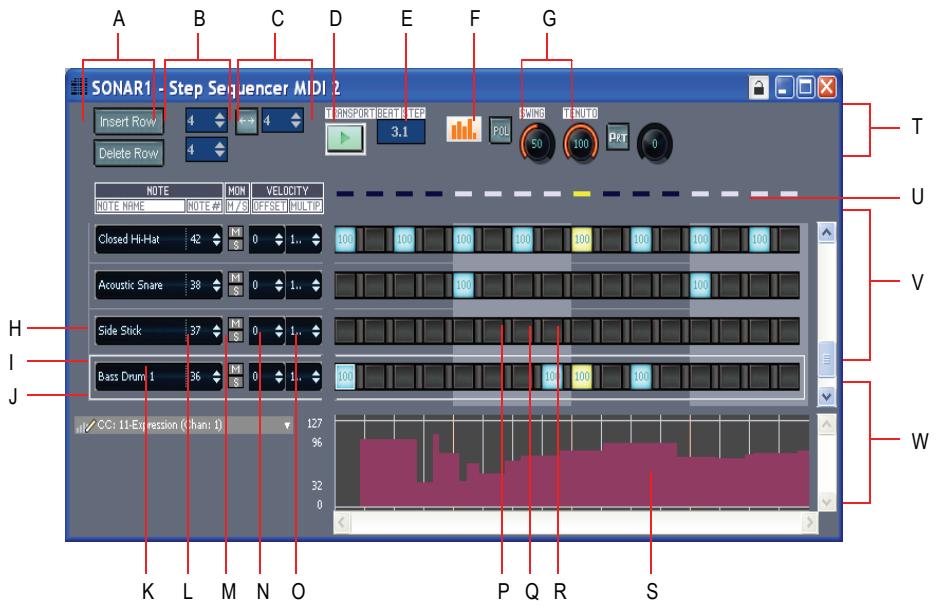Click the step rows vertical scrollbar thumb
The width and height of the screenshot is (937, 607).
pos(826,359)
